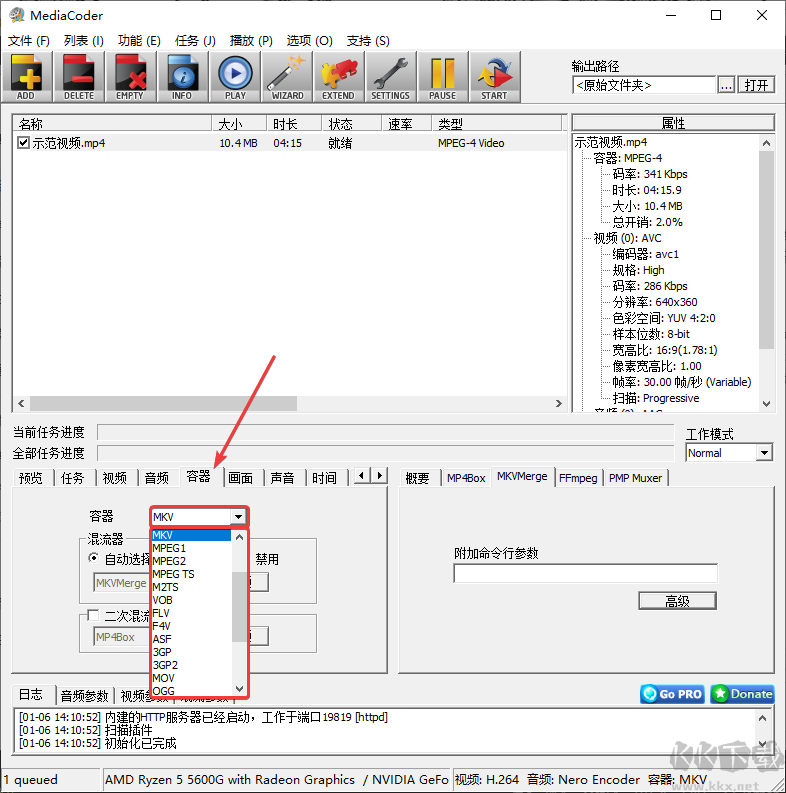
Task: Open the 功能 (E) menu
Action: point(139,40)
